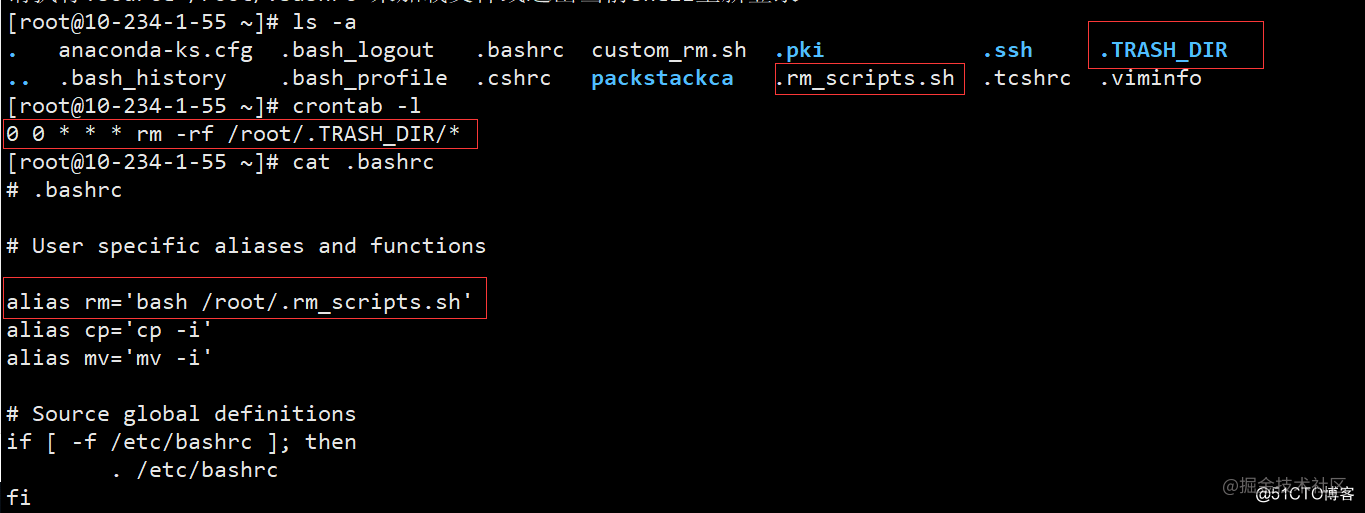Click the crontab entry deleting .TRASH_DIR contents
The width and height of the screenshot is (1365, 513).
point(240,134)
